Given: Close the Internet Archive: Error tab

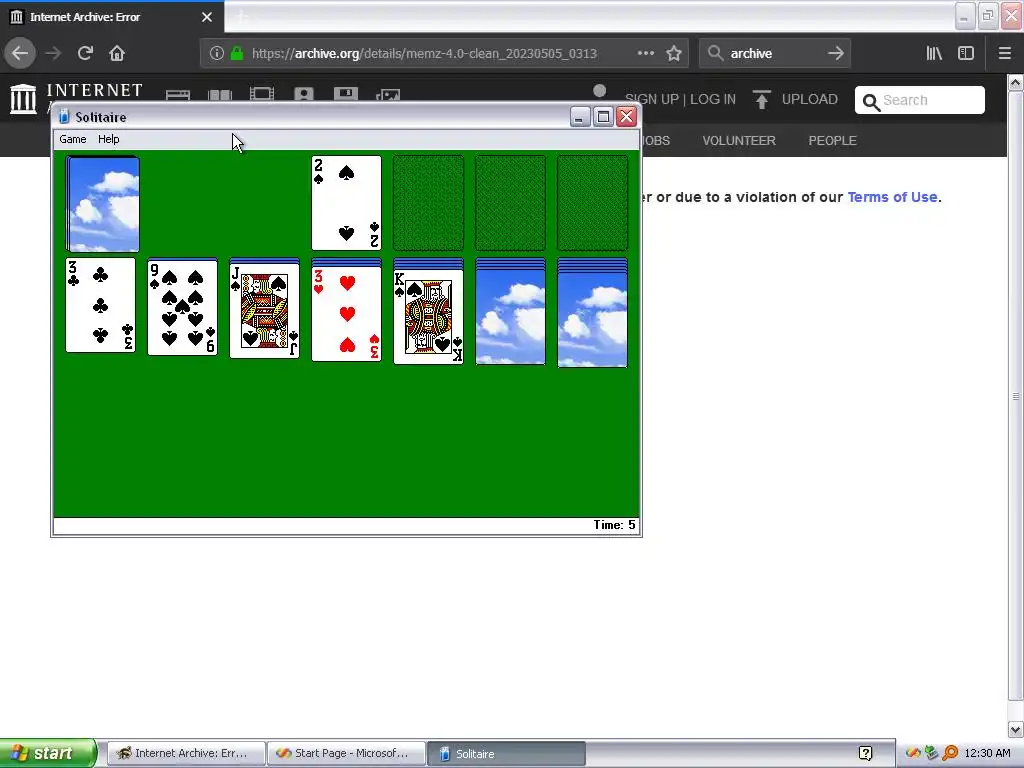Looking at the screenshot, I should tap(207, 17).
